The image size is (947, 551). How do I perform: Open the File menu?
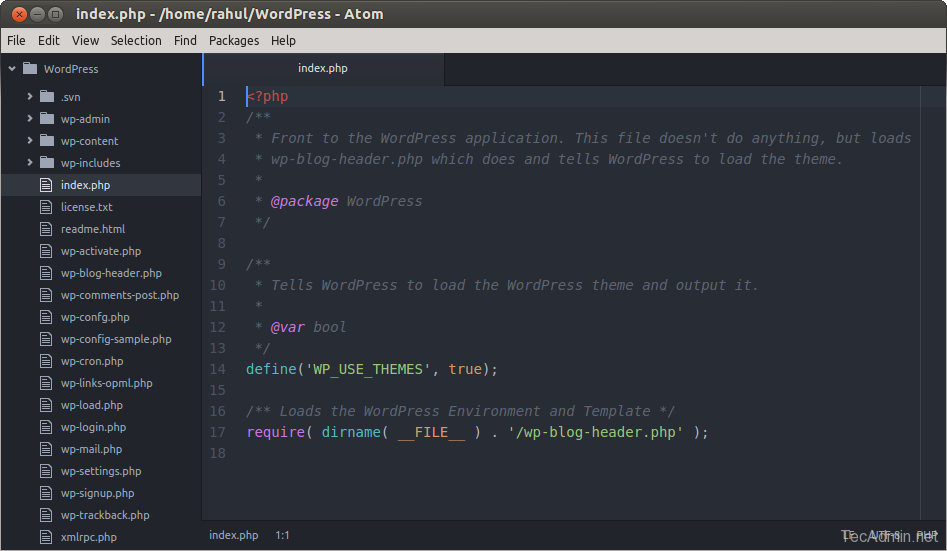click(x=16, y=40)
